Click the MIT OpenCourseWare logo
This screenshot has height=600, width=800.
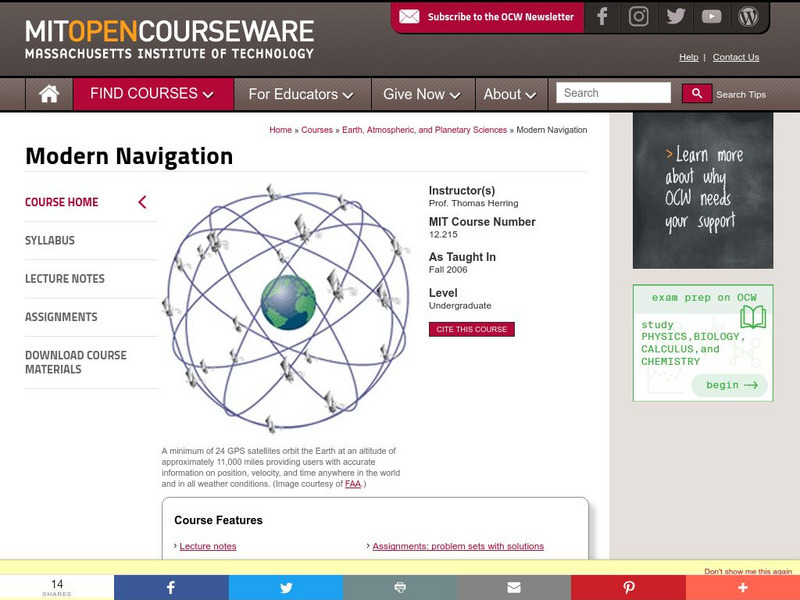click(169, 39)
